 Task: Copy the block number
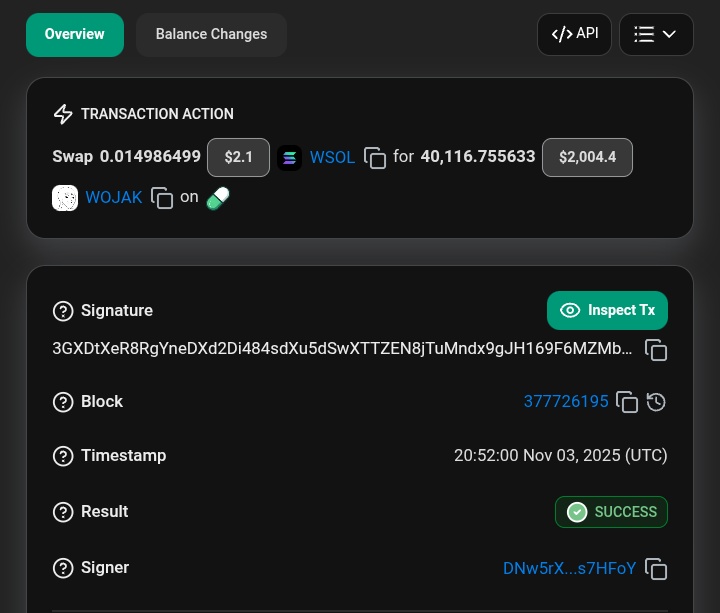click(x=627, y=402)
